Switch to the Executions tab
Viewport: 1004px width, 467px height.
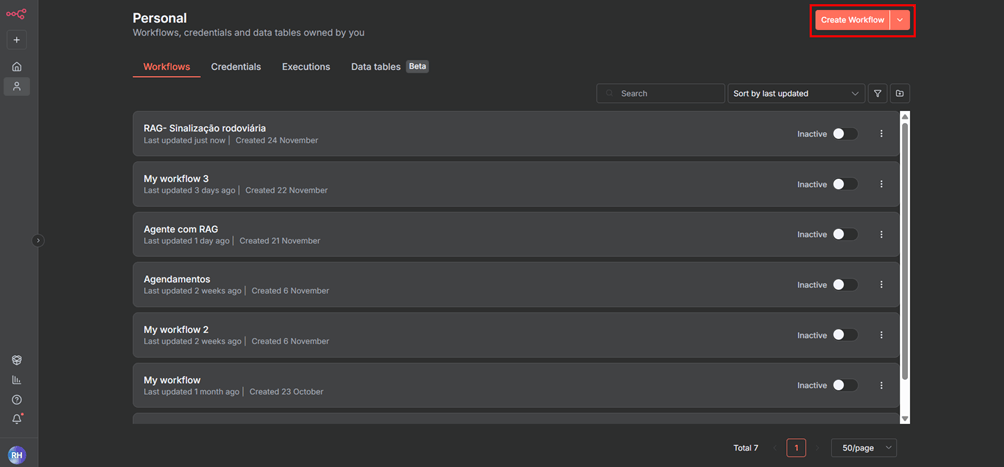pyautogui.click(x=306, y=67)
